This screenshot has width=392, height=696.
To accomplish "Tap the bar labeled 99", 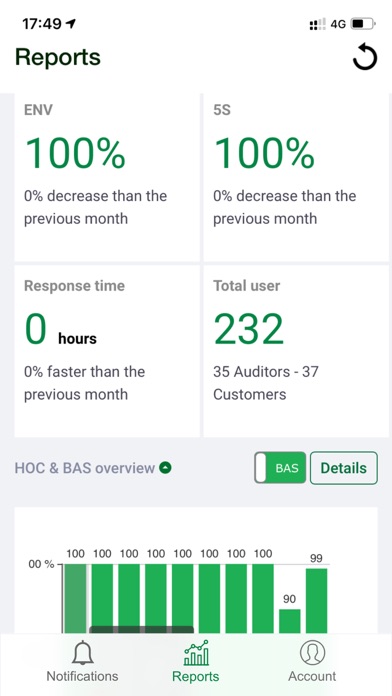I will click(x=317, y=601).
